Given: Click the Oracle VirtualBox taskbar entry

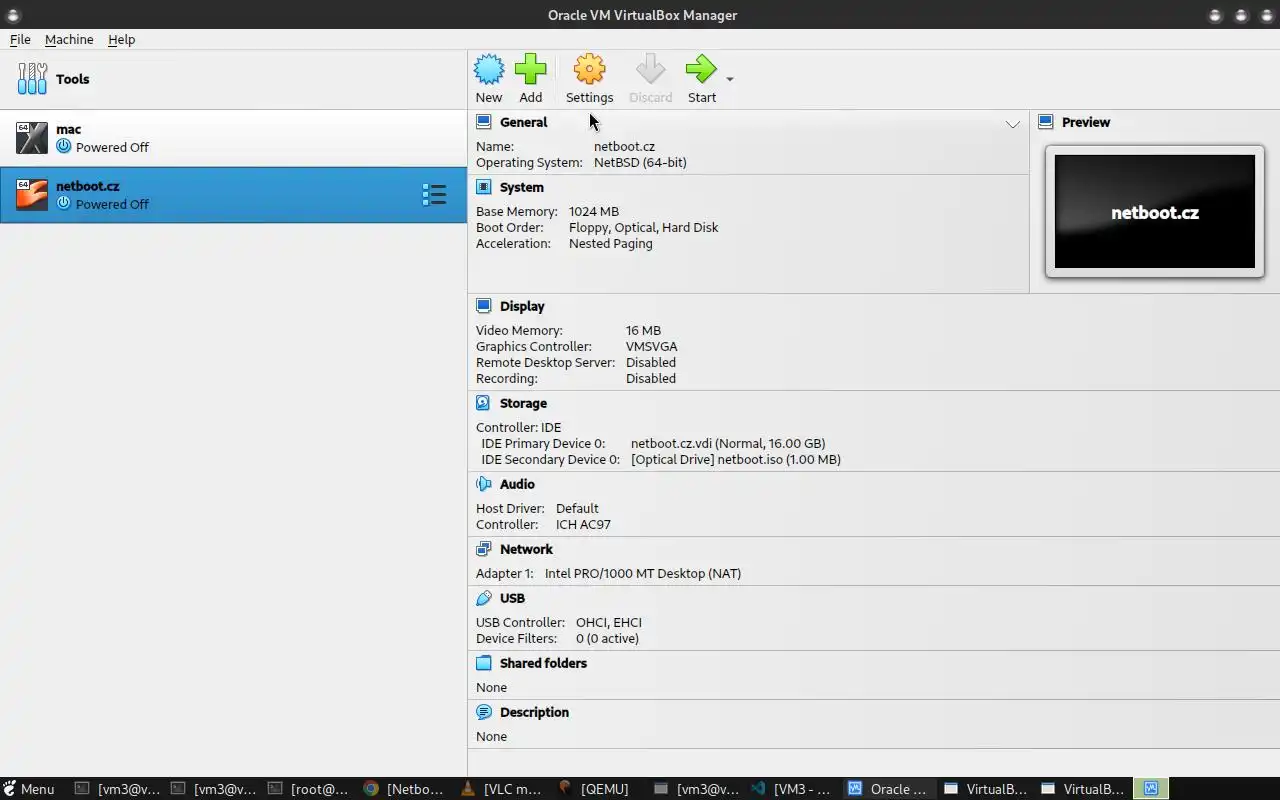Looking at the screenshot, I should click(x=889, y=788).
